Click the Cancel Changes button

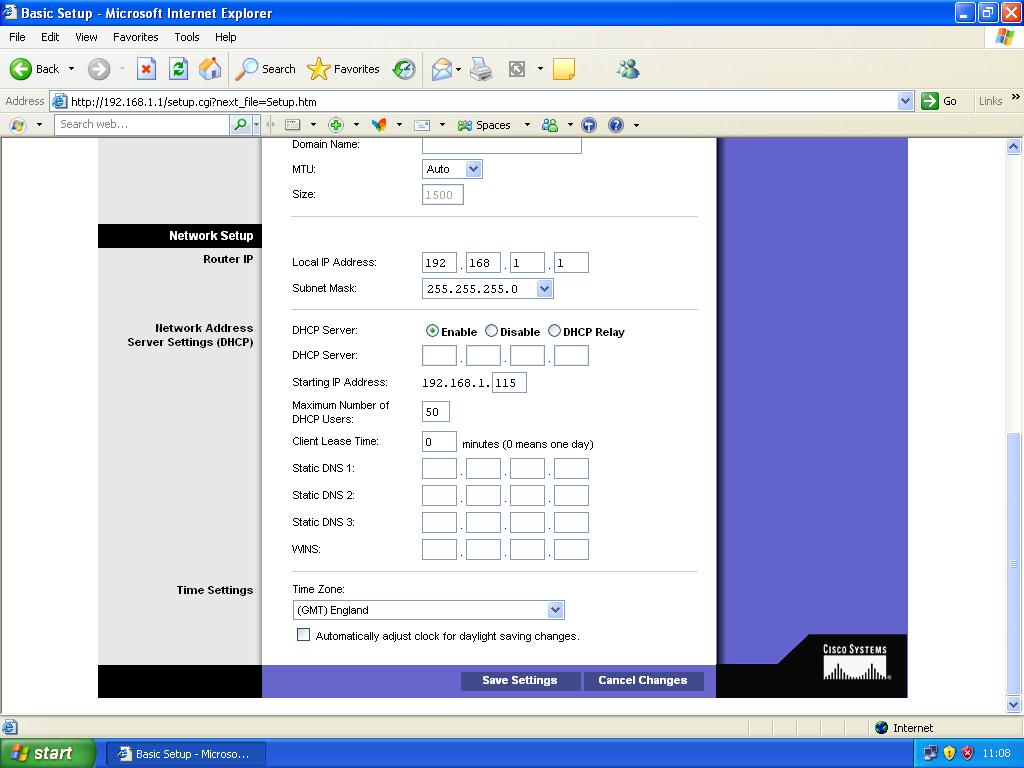tap(642, 680)
